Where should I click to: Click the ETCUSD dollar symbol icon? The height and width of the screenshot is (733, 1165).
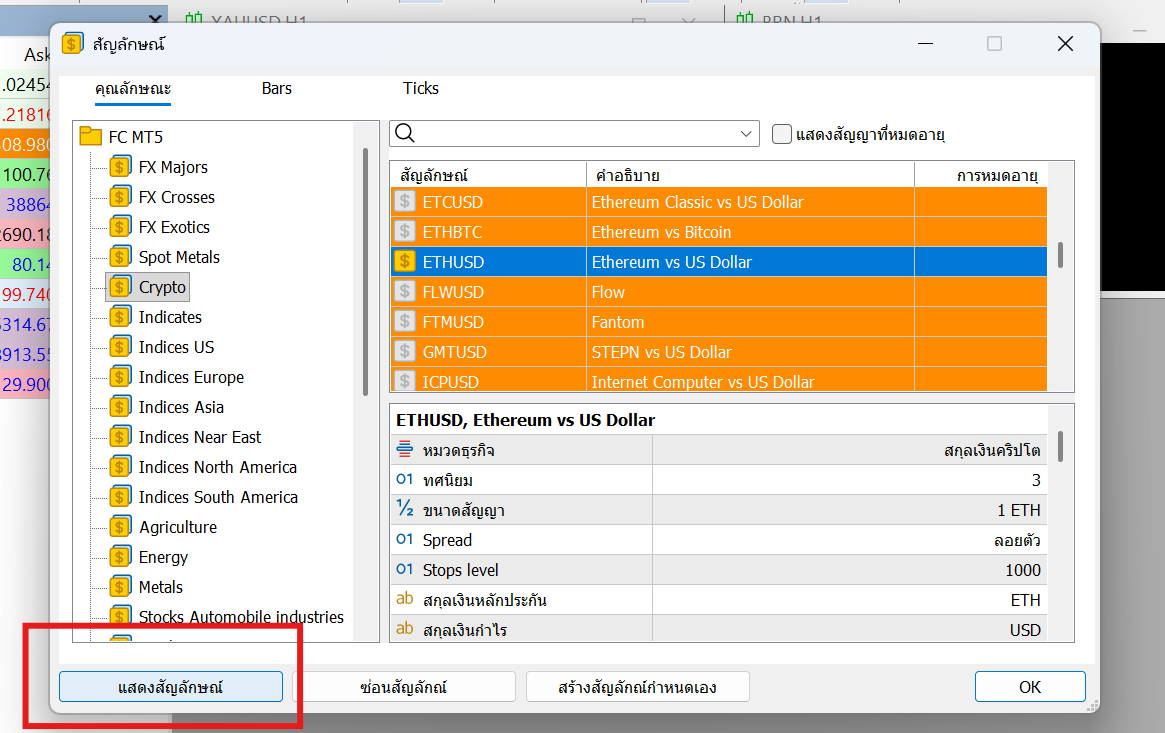[x=405, y=201]
